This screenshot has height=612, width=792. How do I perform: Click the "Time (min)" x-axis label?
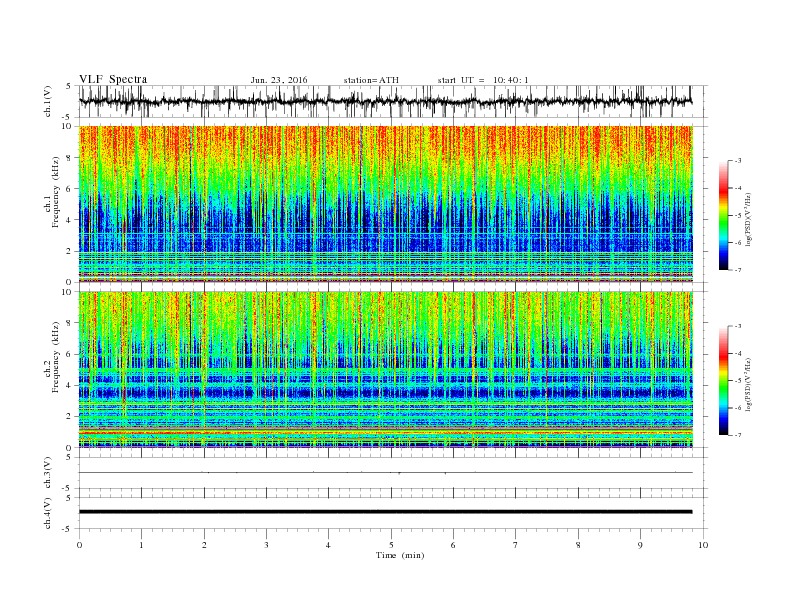pos(400,555)
